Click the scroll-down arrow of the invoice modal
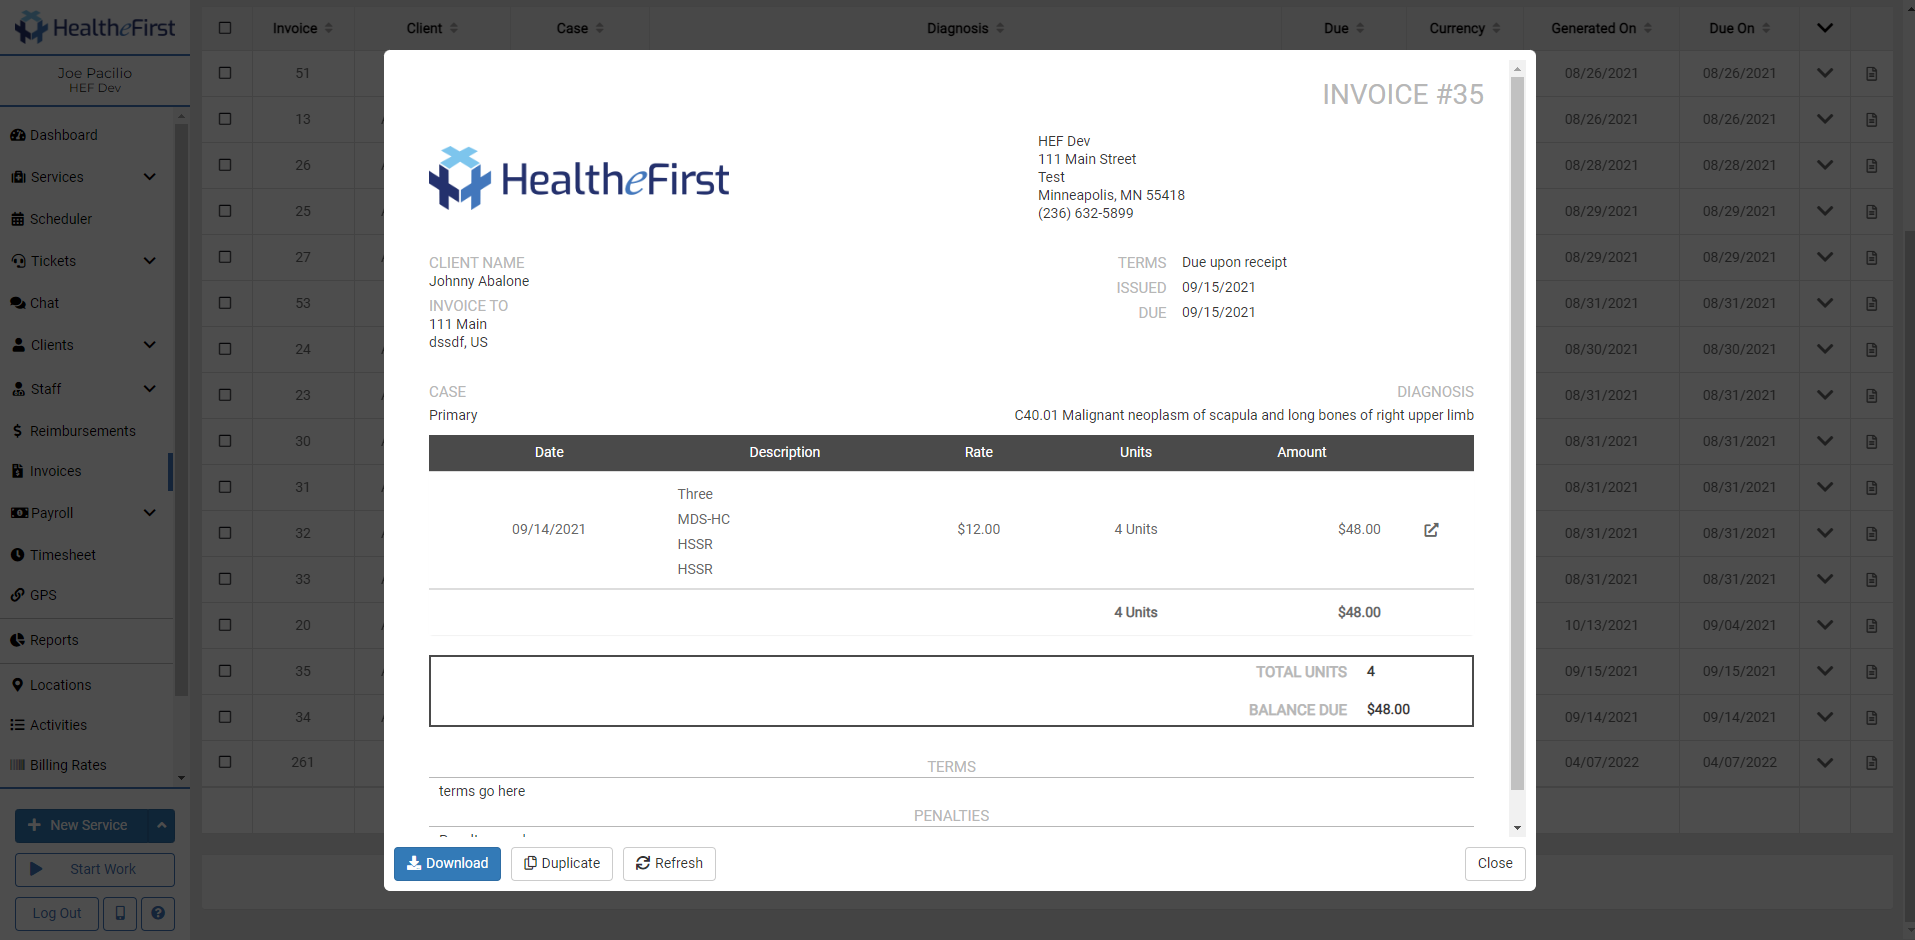Screen dimensions: 1915x940 click(x=1517, y=827)
